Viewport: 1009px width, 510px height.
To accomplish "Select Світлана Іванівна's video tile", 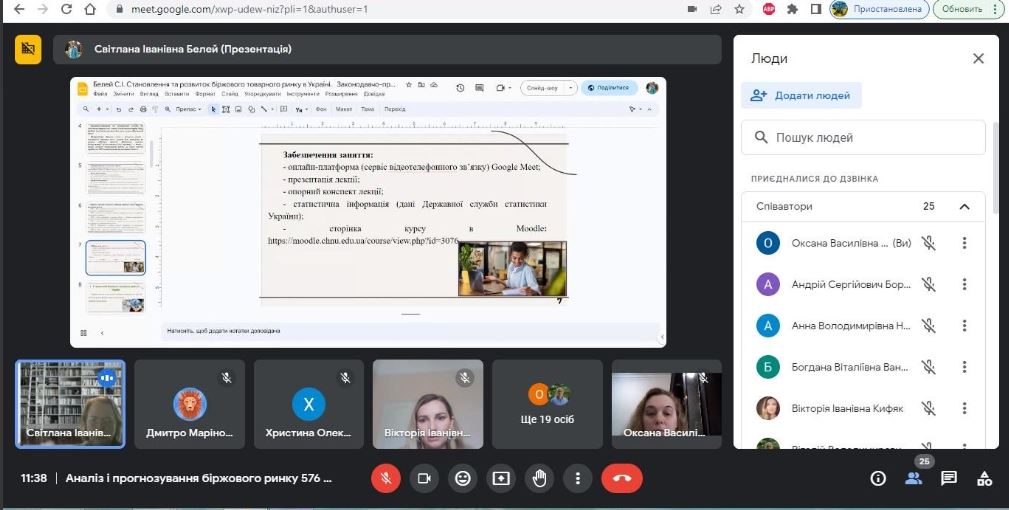I will (x=70, y=404).
